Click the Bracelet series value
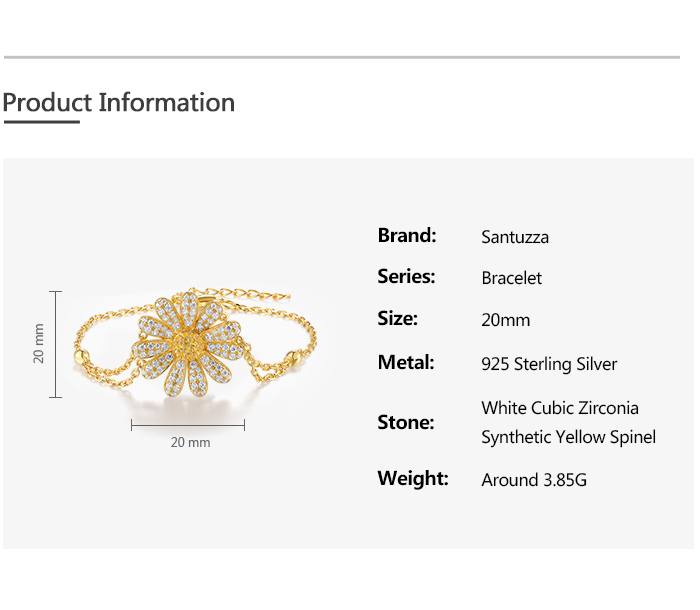This screenshot has width=700, height=610. click(511, 278)
